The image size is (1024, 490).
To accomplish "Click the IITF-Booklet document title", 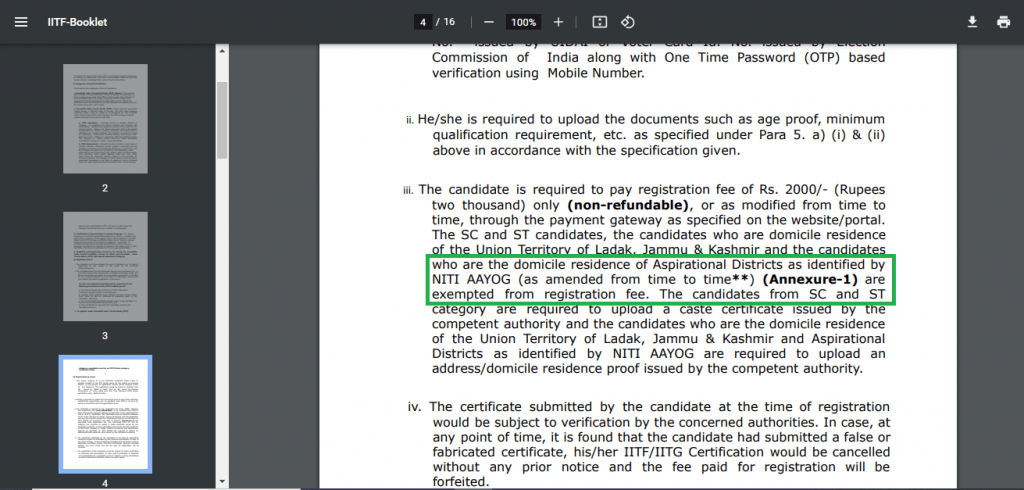I will tap(77, 22).
